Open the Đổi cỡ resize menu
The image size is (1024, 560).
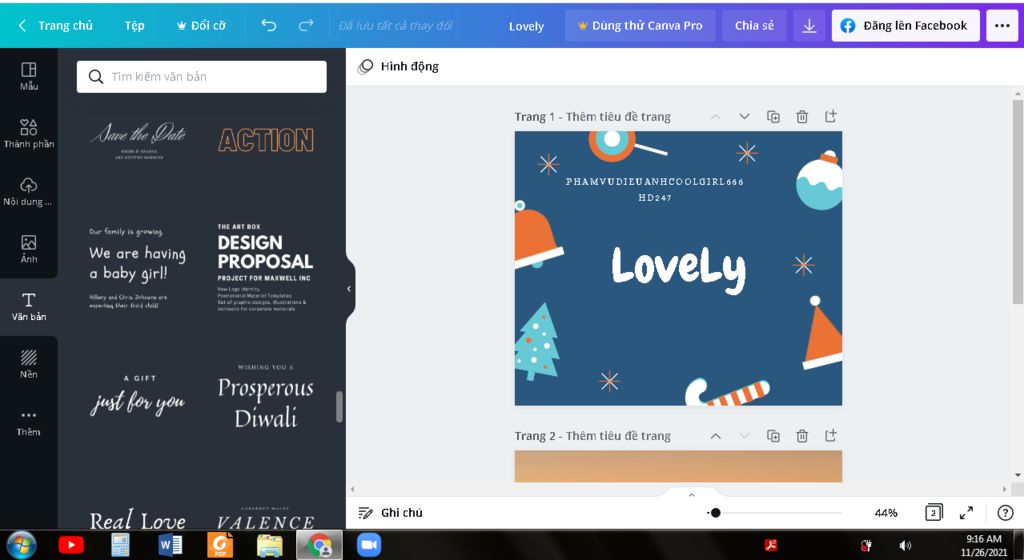201,25
